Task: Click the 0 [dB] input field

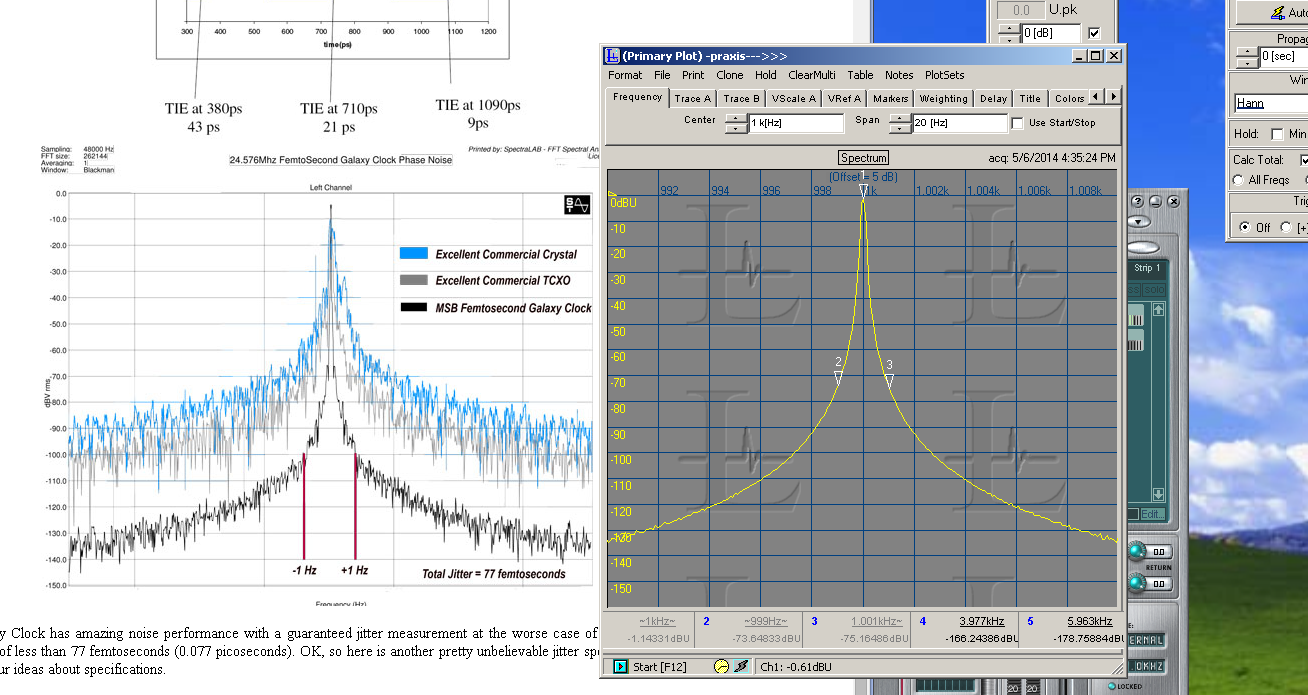Action: coord(1051,33)
